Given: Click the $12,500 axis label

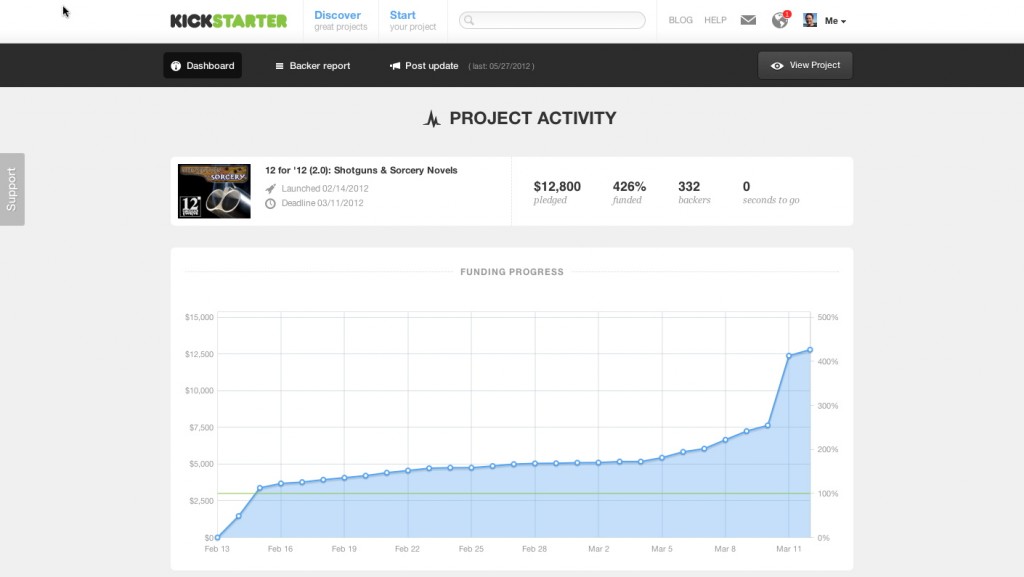Looking at the screenshot, I should pos(199,354).
